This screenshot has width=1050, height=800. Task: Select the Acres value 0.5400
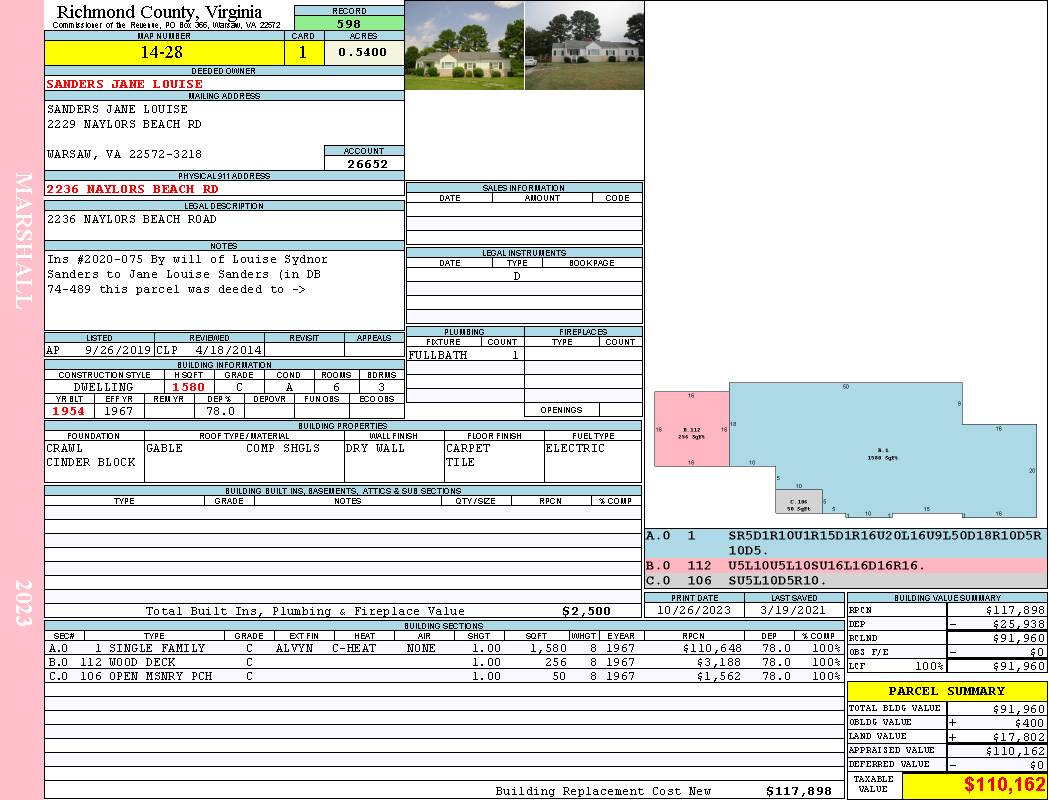click(x=364, y=52)
